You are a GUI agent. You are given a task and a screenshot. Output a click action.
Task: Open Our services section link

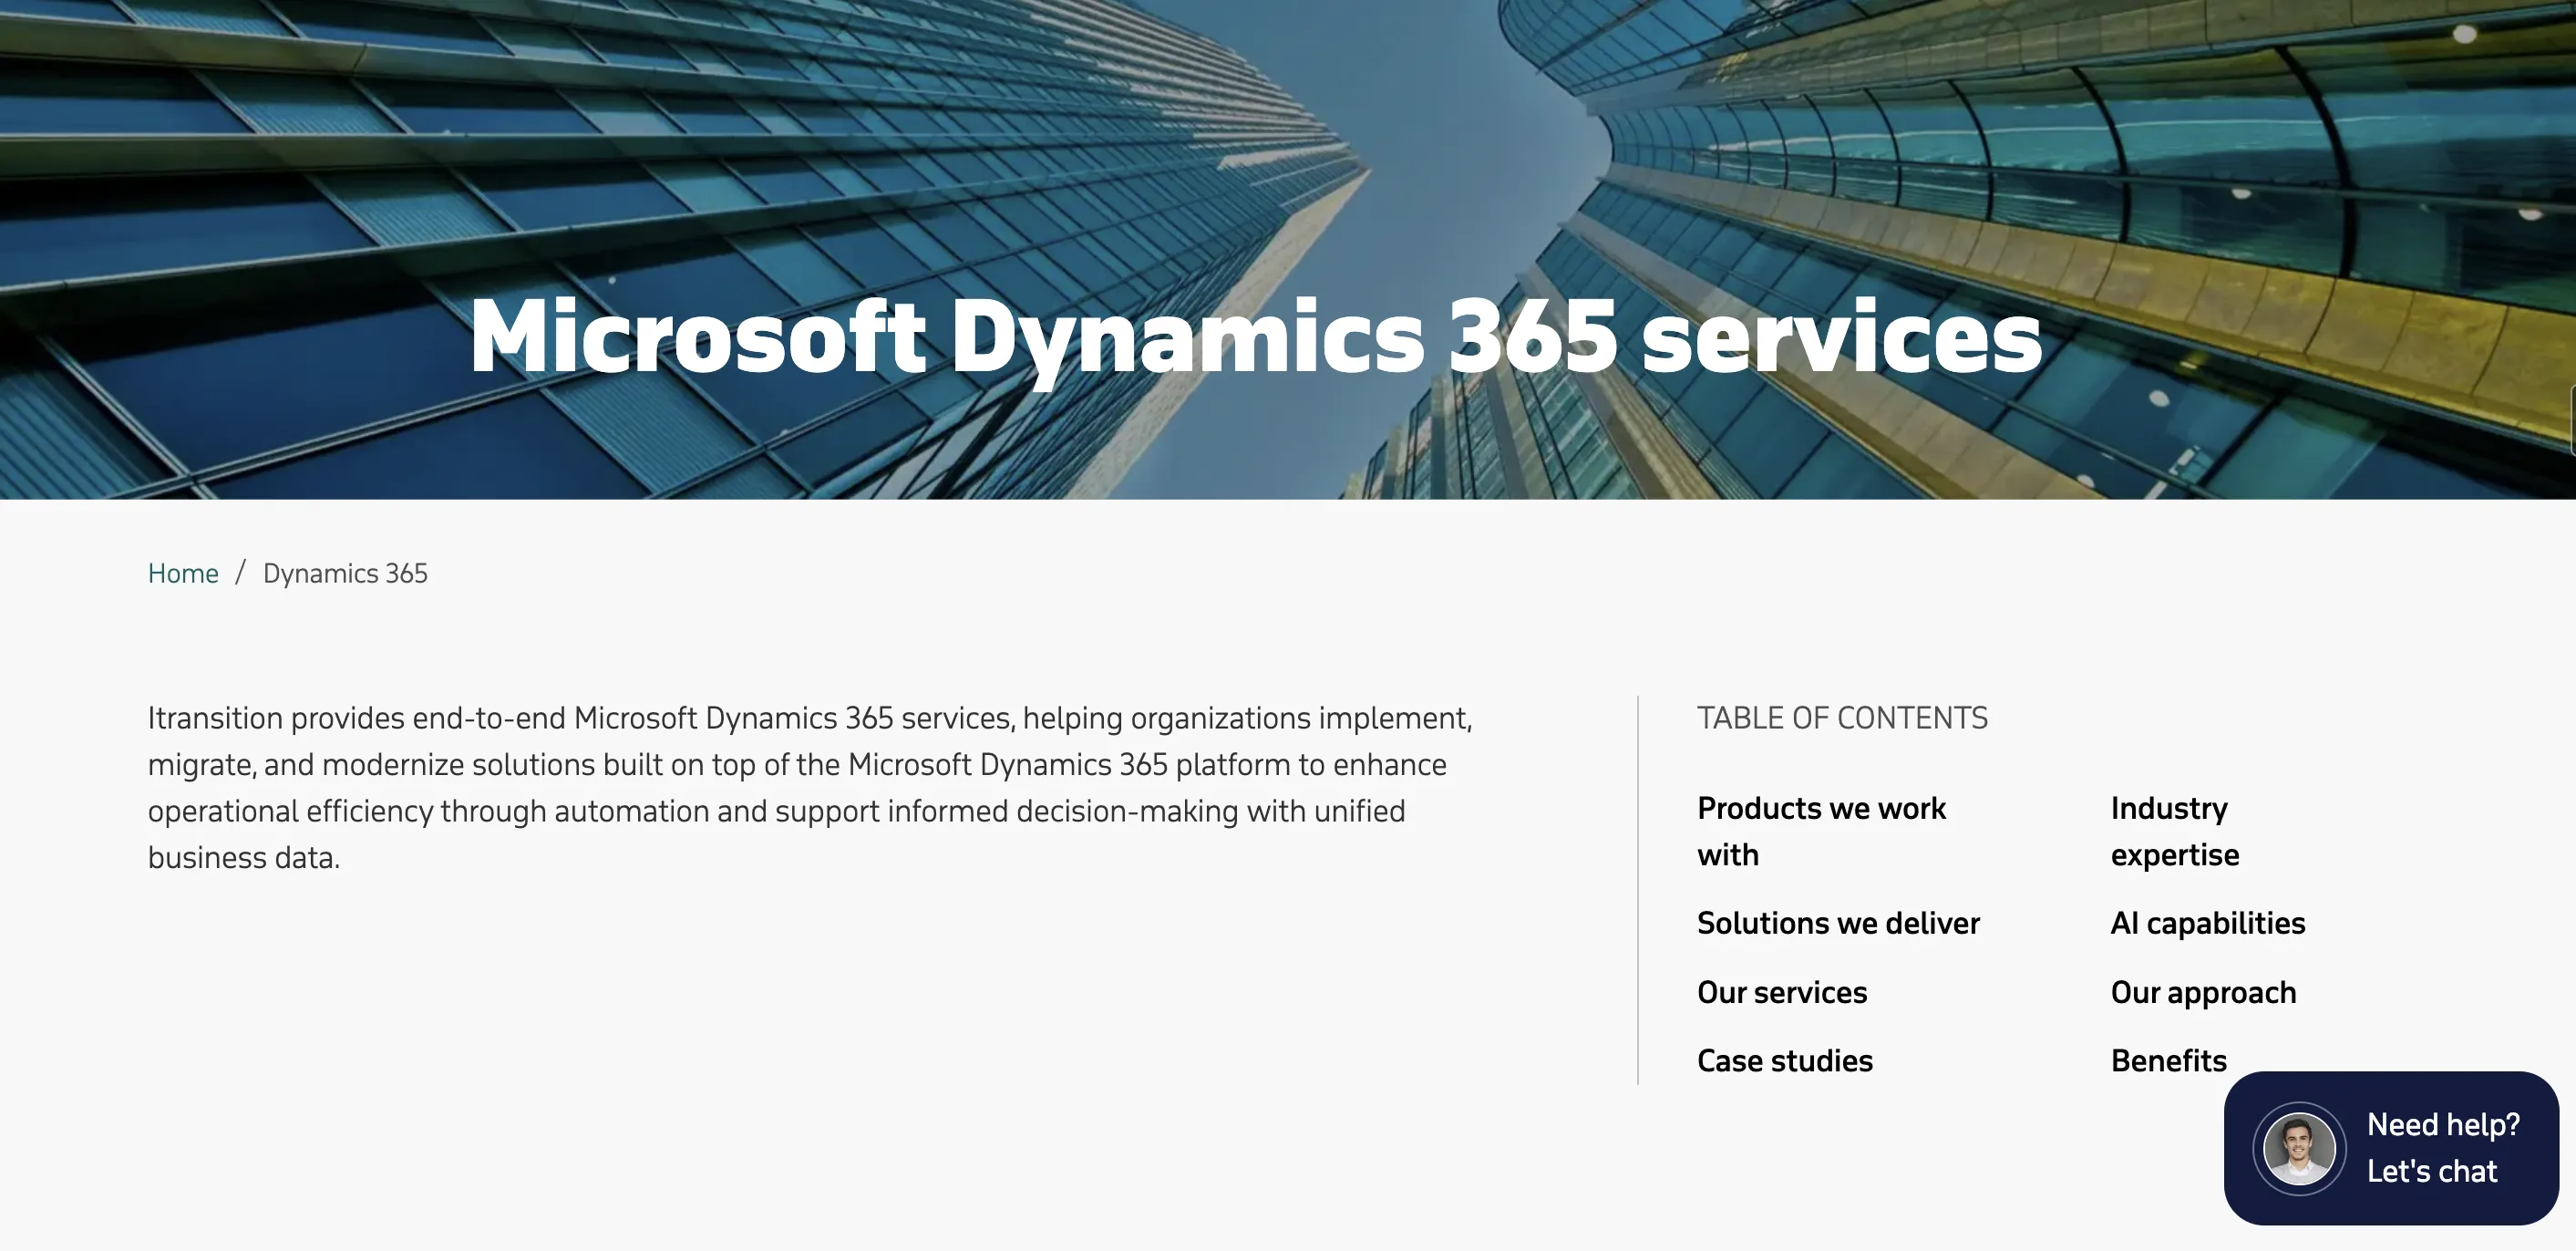1782,992
